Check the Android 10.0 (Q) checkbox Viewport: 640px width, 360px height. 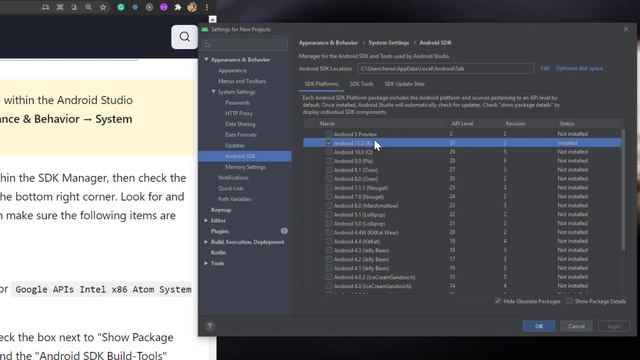coord(329,152)
